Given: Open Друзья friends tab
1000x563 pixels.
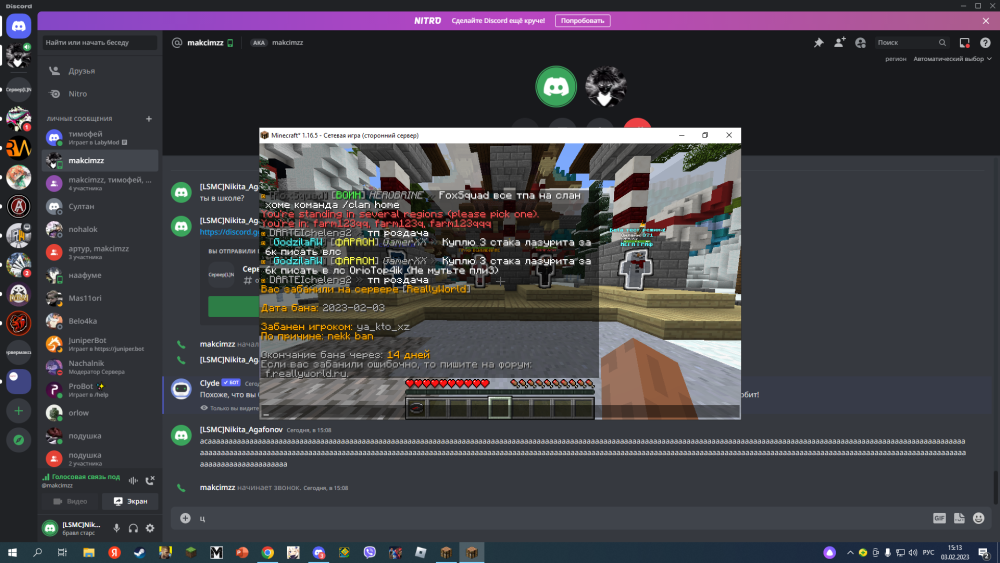Looking at the screenshot, I should 99,71.
